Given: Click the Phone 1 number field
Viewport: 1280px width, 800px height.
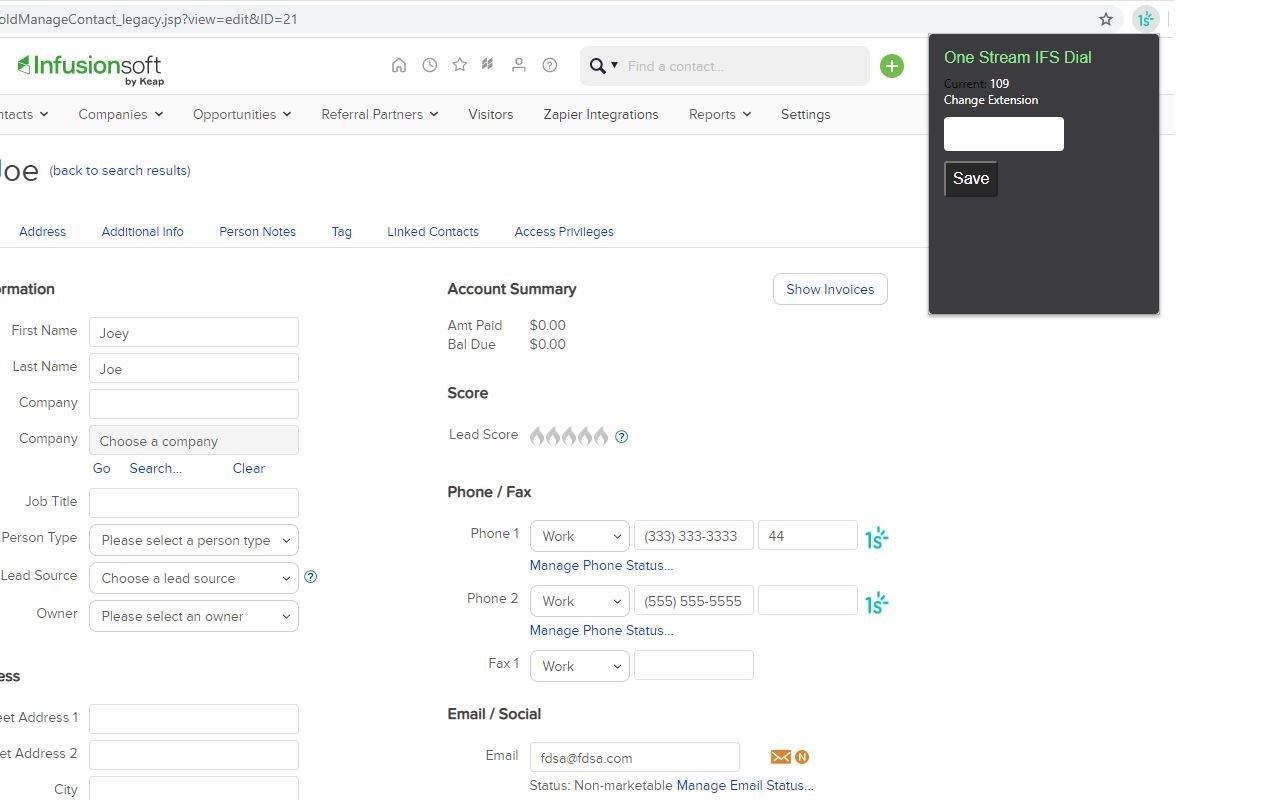Looking at the screenshot, I should pyautogui.click(x=694, y=536).
